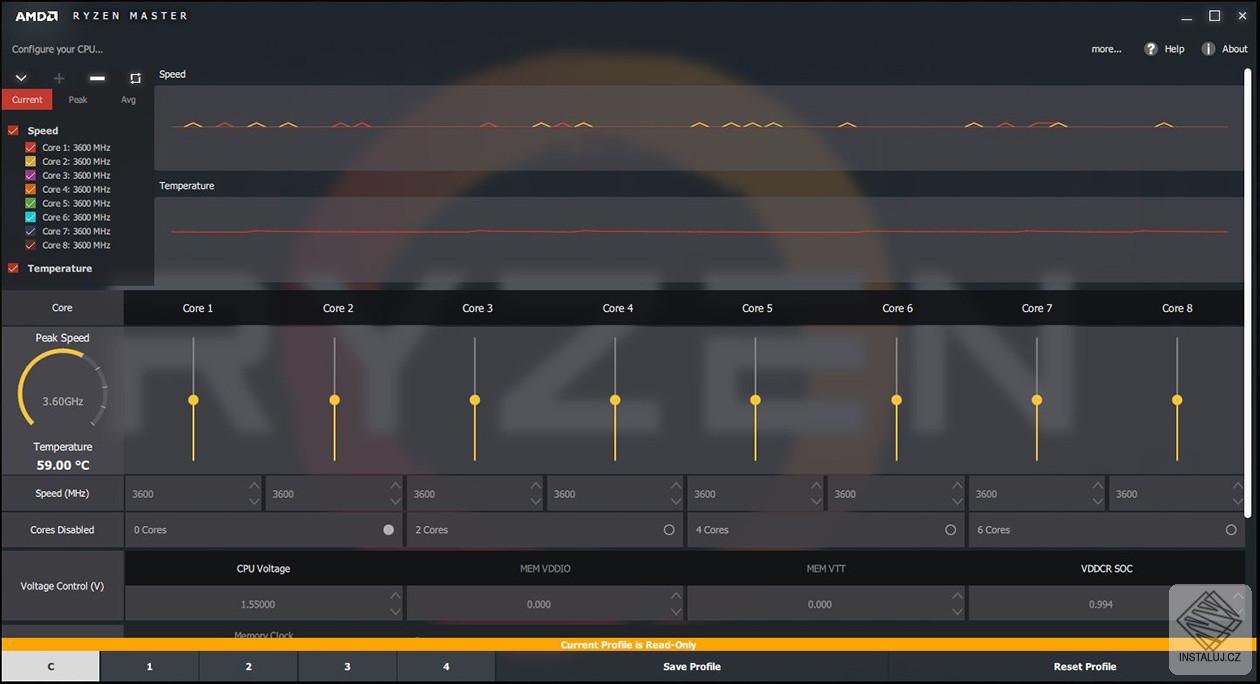Click the minus icon to remove a graph
The width and height of the screenshot is (1260, 684).
coord(96,77)
